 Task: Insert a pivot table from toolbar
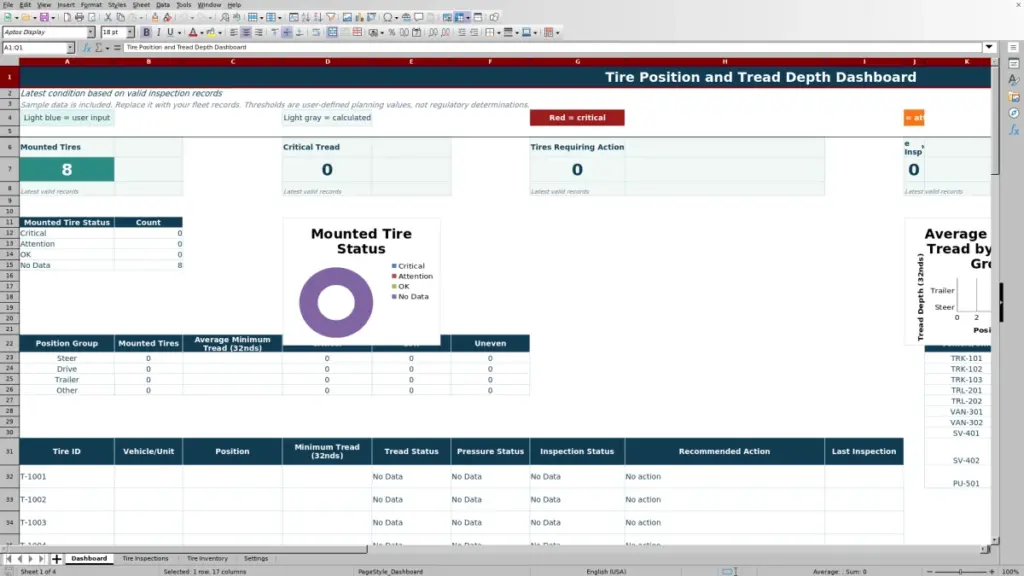tap(372, 17)
